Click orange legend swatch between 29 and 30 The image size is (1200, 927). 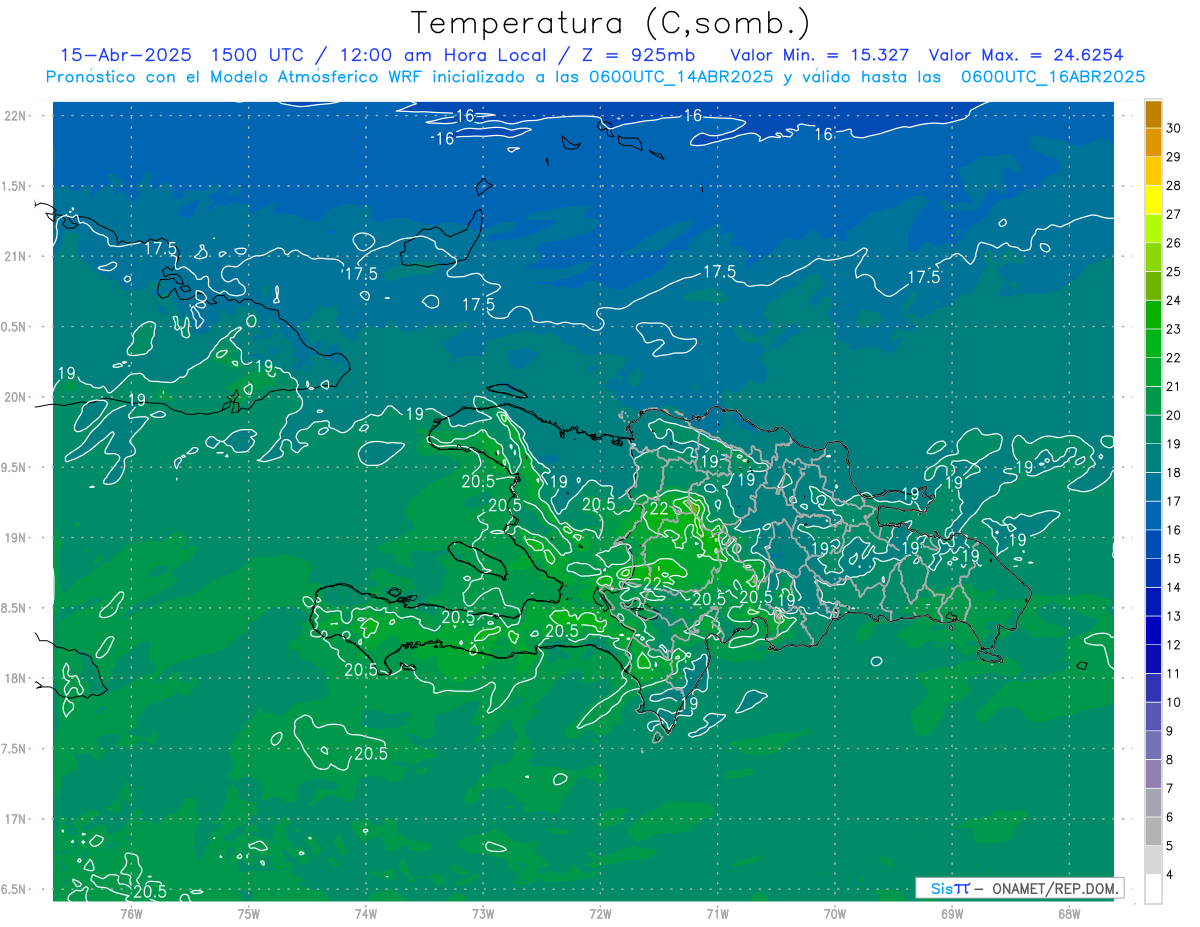[1153, 142]
